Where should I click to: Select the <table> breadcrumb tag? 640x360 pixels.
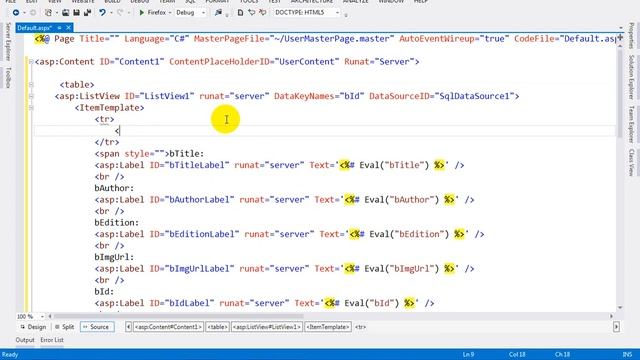[218, 327]
